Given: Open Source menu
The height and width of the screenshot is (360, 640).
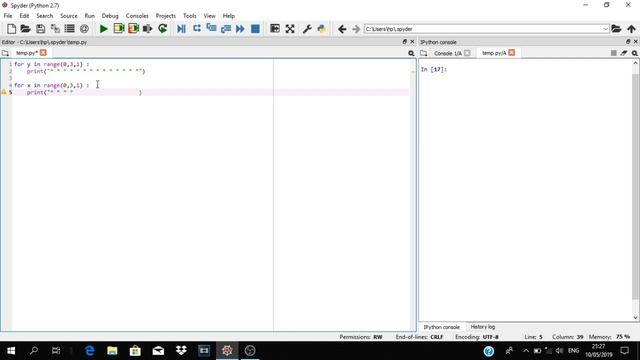Looking at the screenshot, I should point(69,16).
